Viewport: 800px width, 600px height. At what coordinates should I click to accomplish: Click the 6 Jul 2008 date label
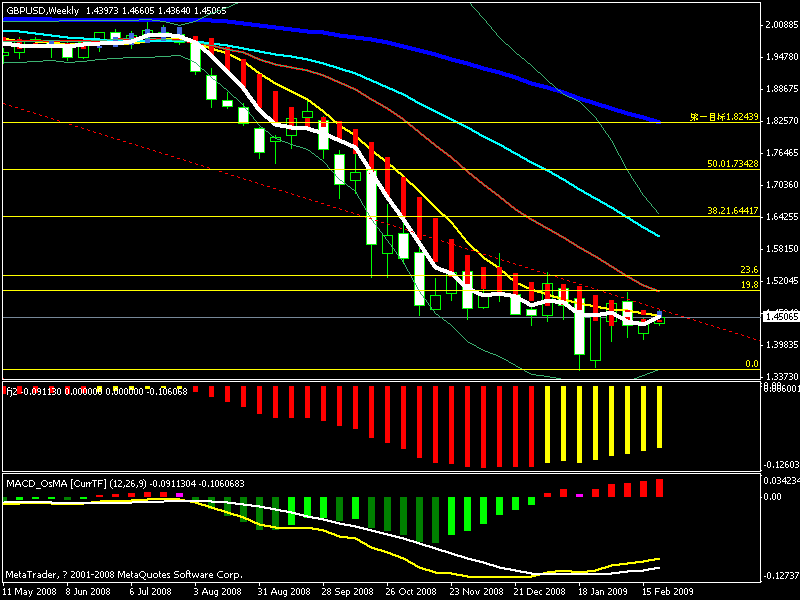151,592
